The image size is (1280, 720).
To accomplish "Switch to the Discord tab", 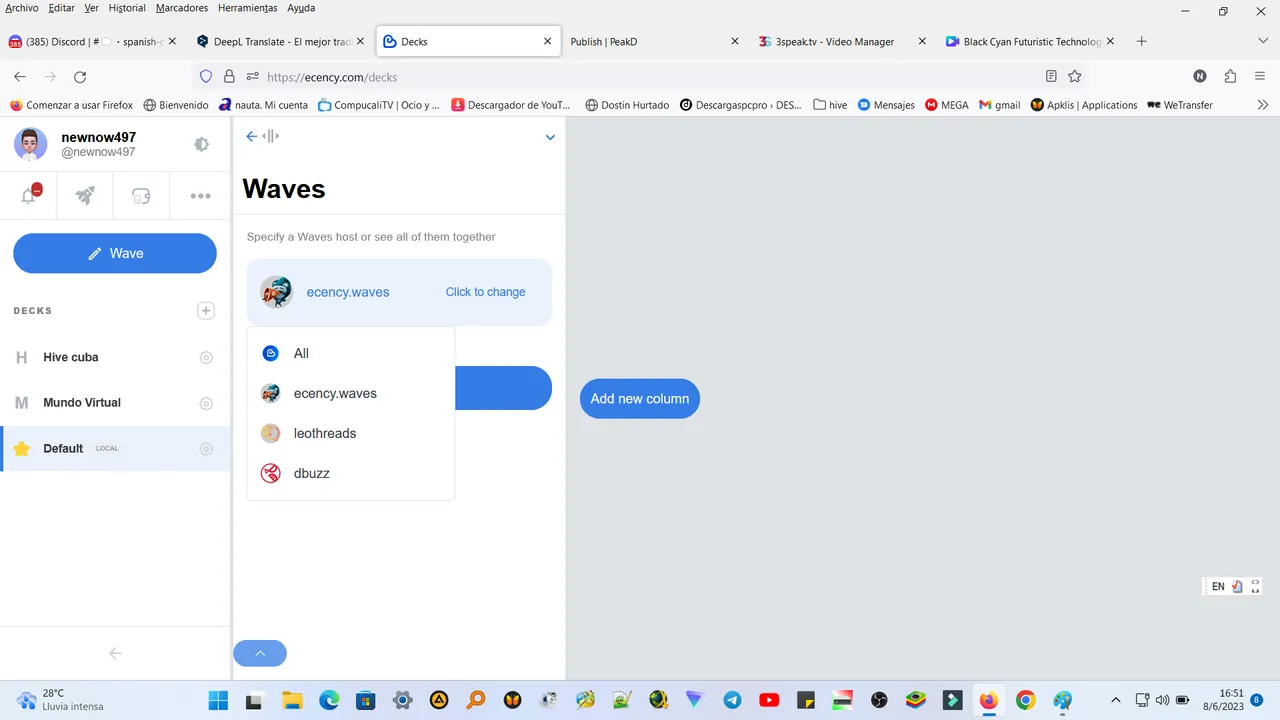I will (x=92, y=42).
